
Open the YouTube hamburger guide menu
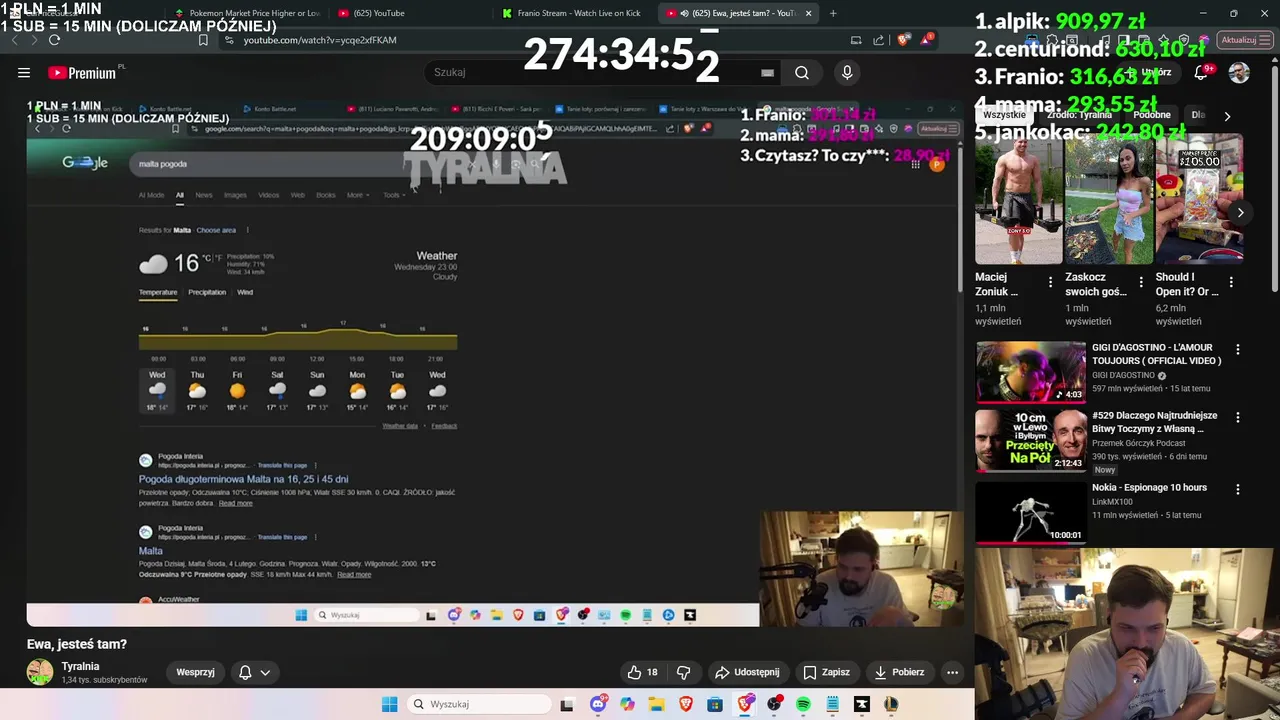[x=24, y=72]
